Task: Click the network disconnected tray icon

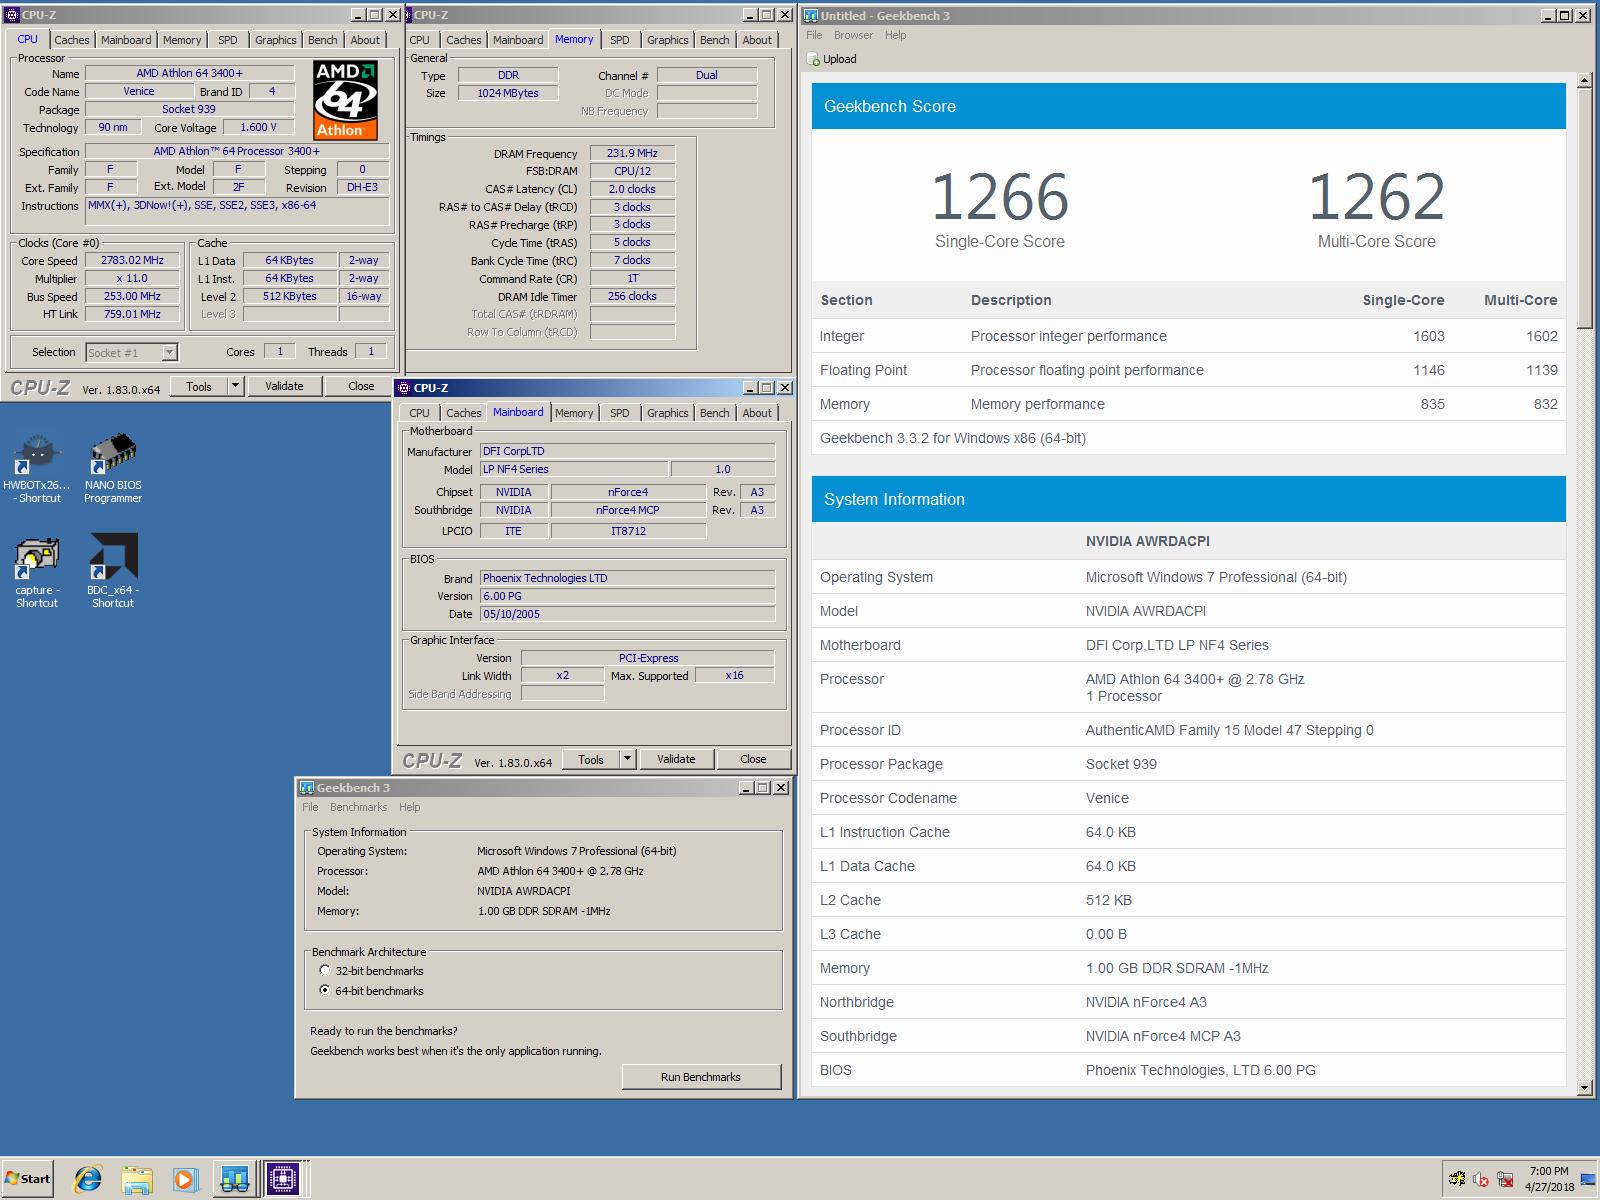Action: [1505, 1180]
